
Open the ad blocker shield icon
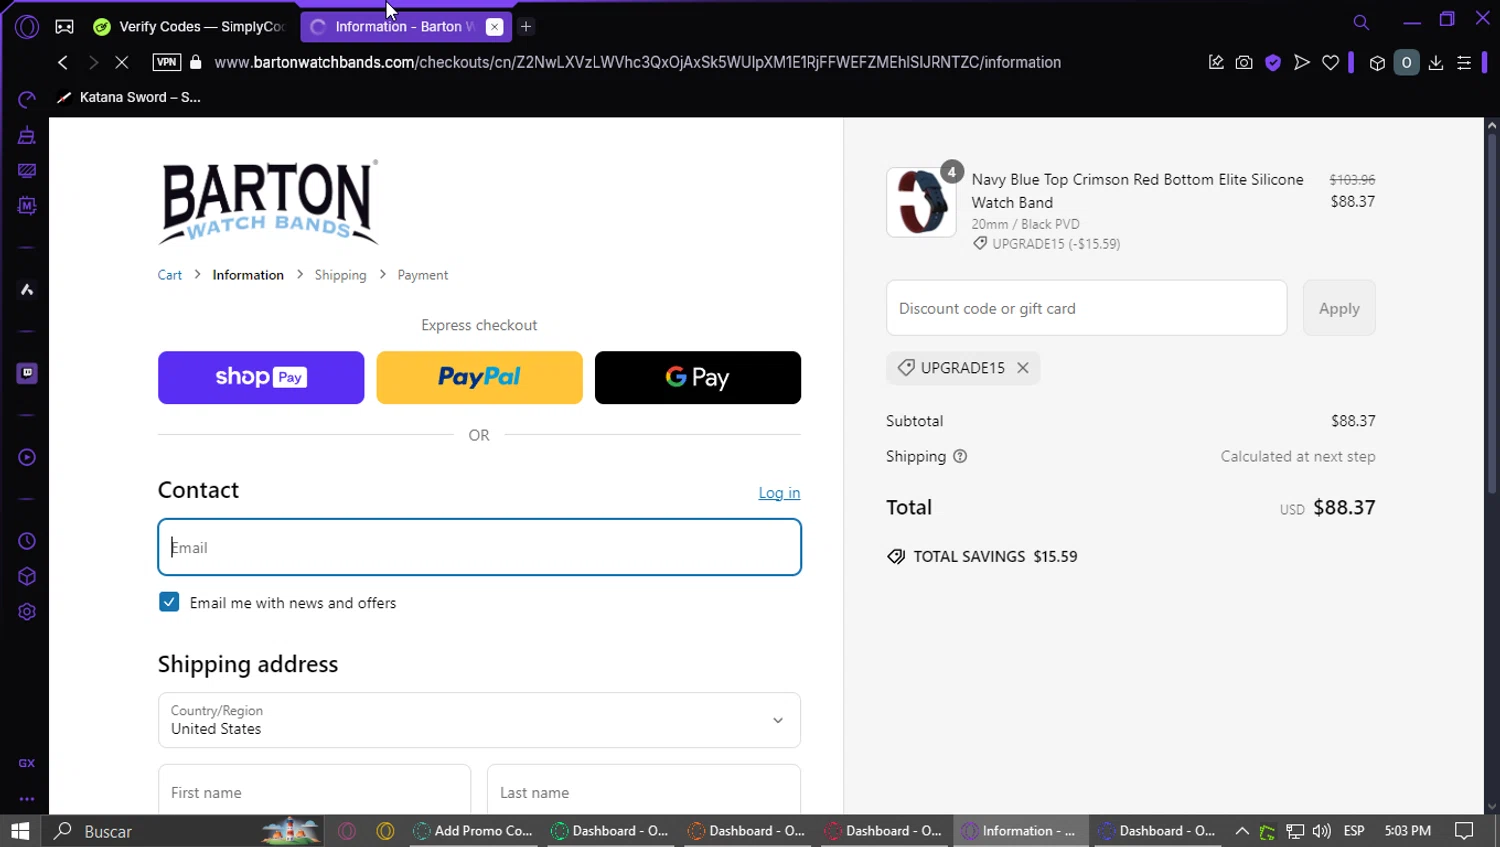click(1273, 62)
